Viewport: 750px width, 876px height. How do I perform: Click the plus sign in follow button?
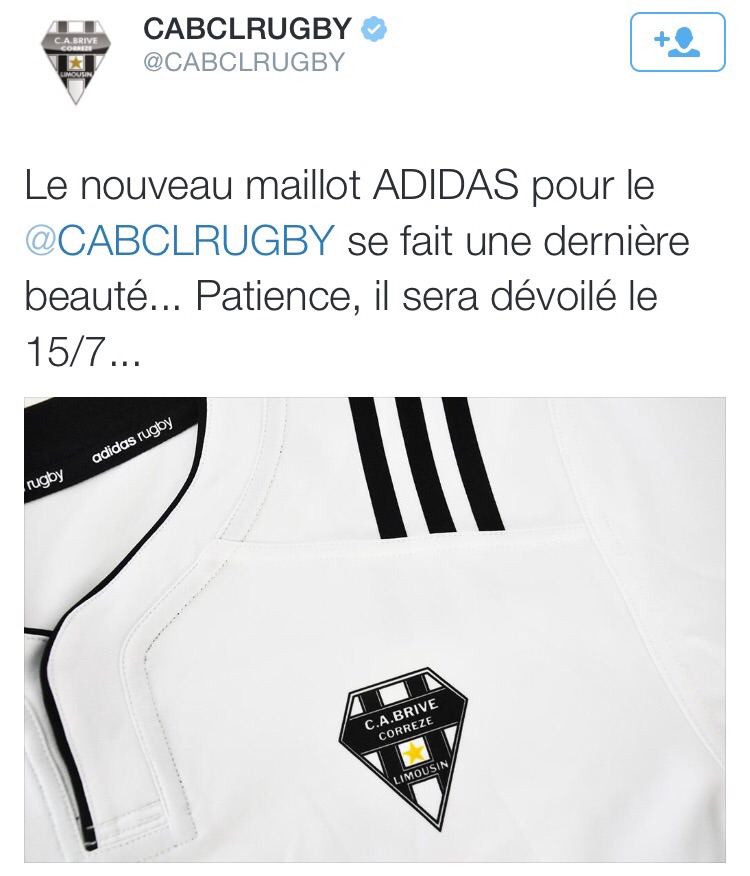pos(661,39)
